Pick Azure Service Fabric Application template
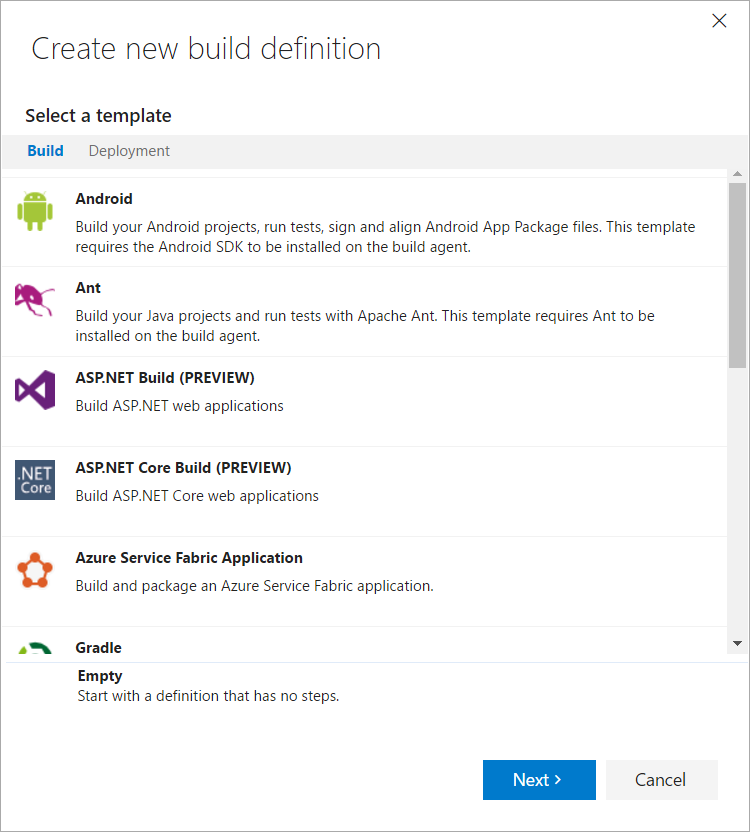The image size is (750, 832). [x=189, y=558]
